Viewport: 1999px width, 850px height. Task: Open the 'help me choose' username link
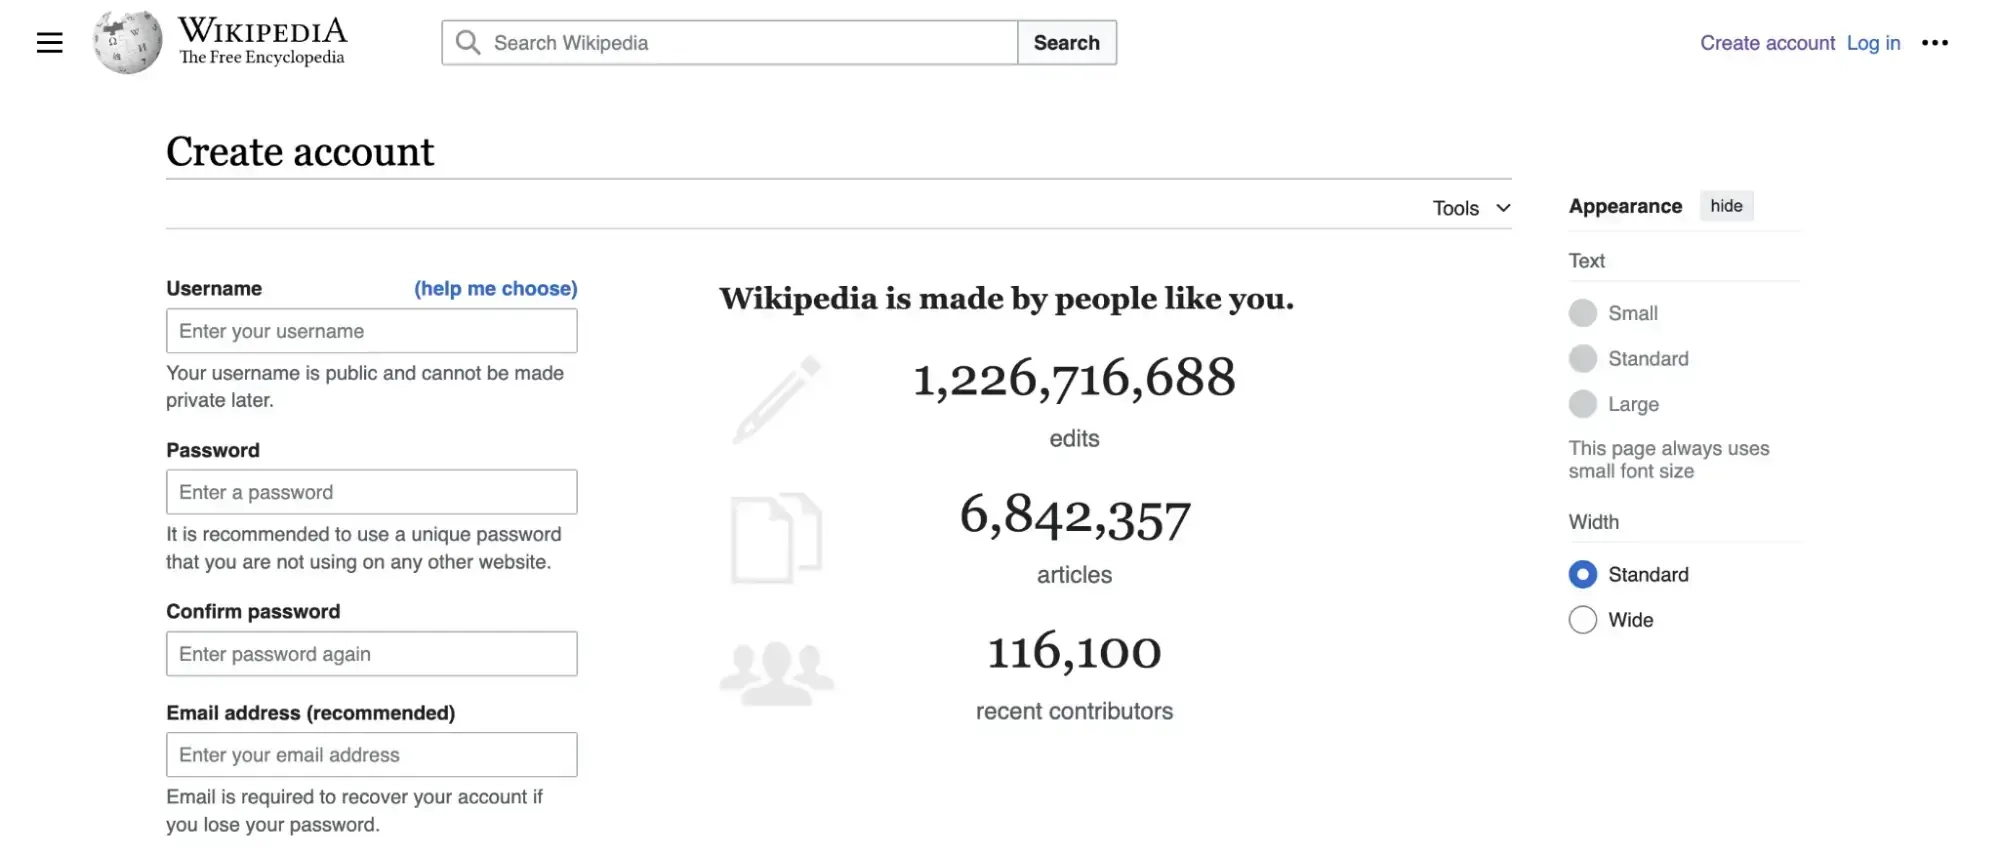(x=495, y=289)
